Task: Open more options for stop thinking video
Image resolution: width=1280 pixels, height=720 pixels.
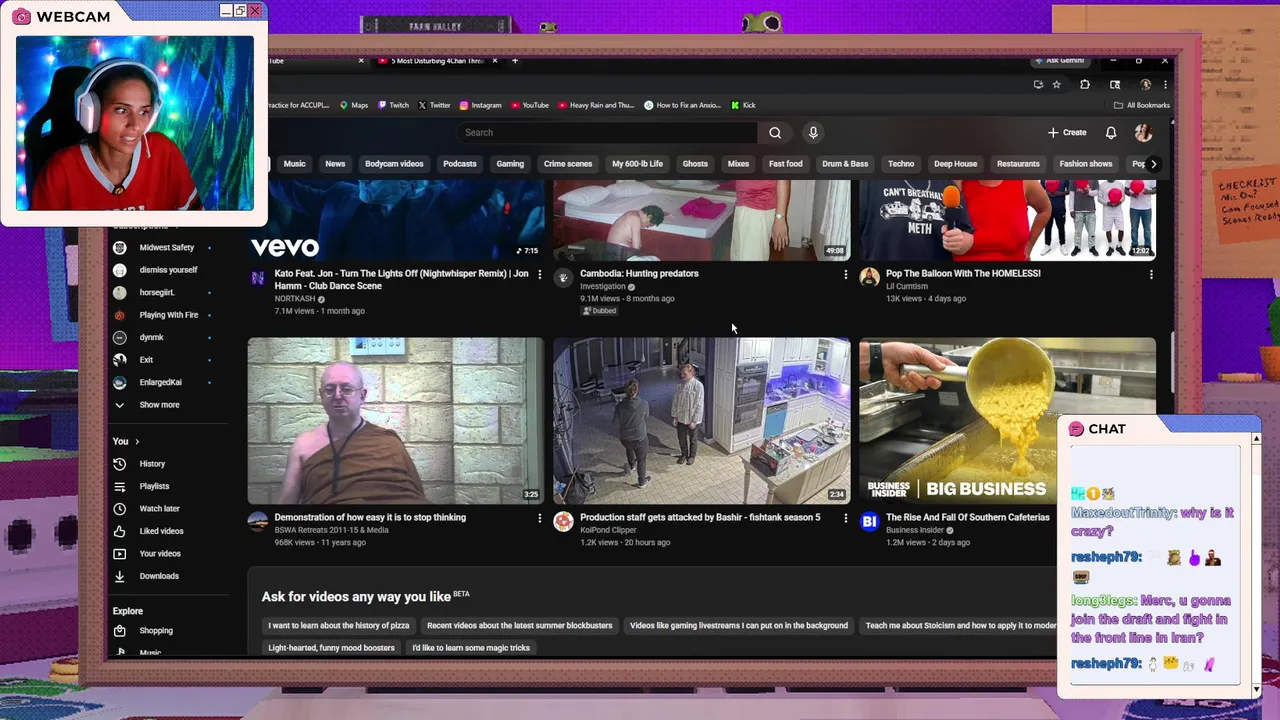Action: coord(540,518)
